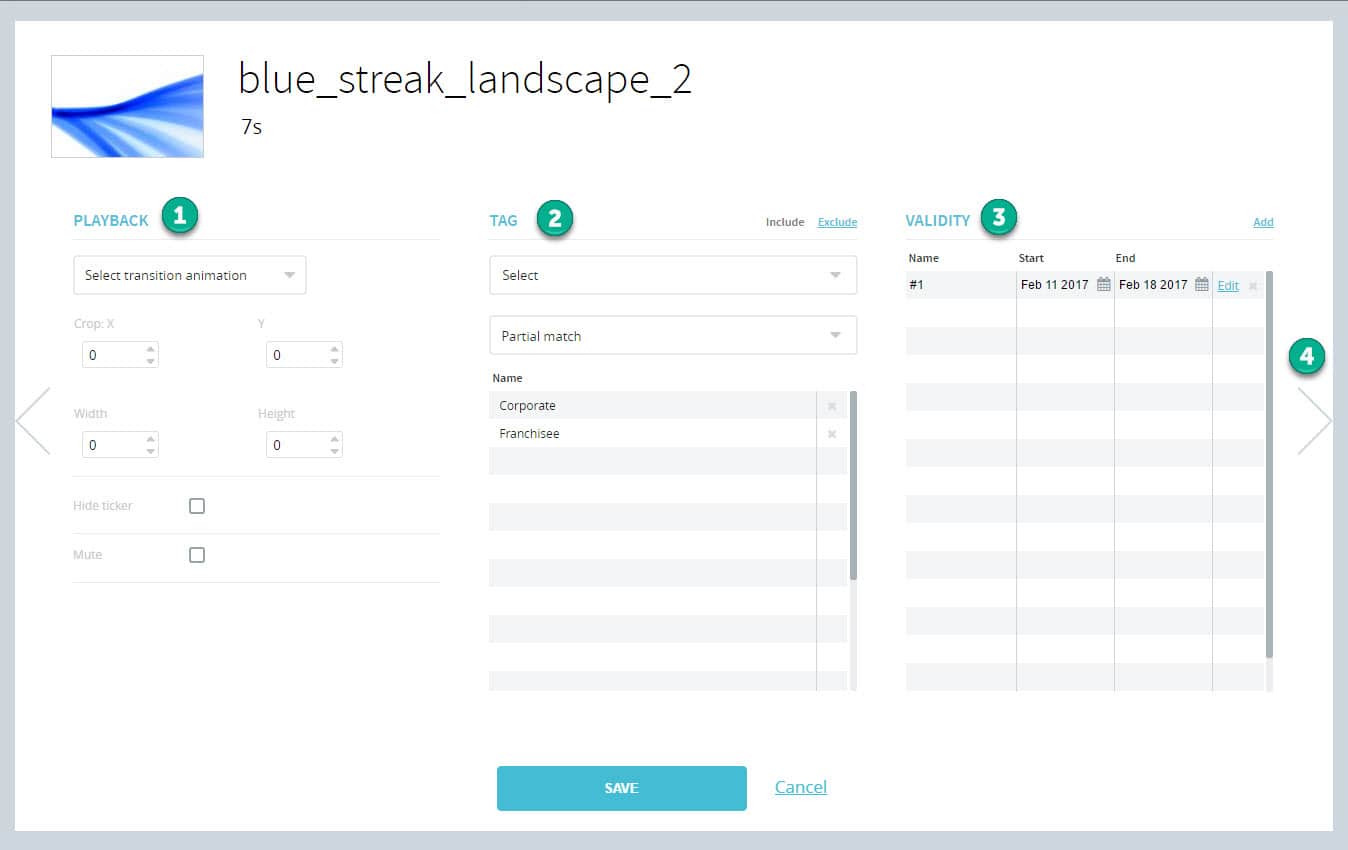Add a new validity period

pos(1263,222)
